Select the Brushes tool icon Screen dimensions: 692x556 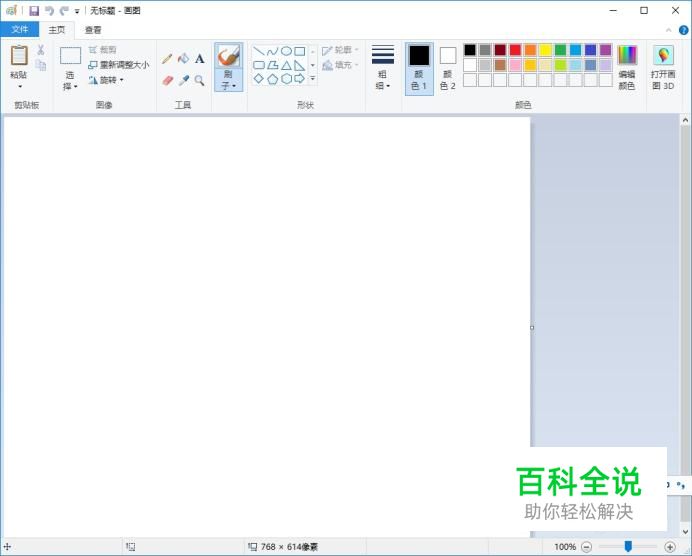click(x=229, y=56)
